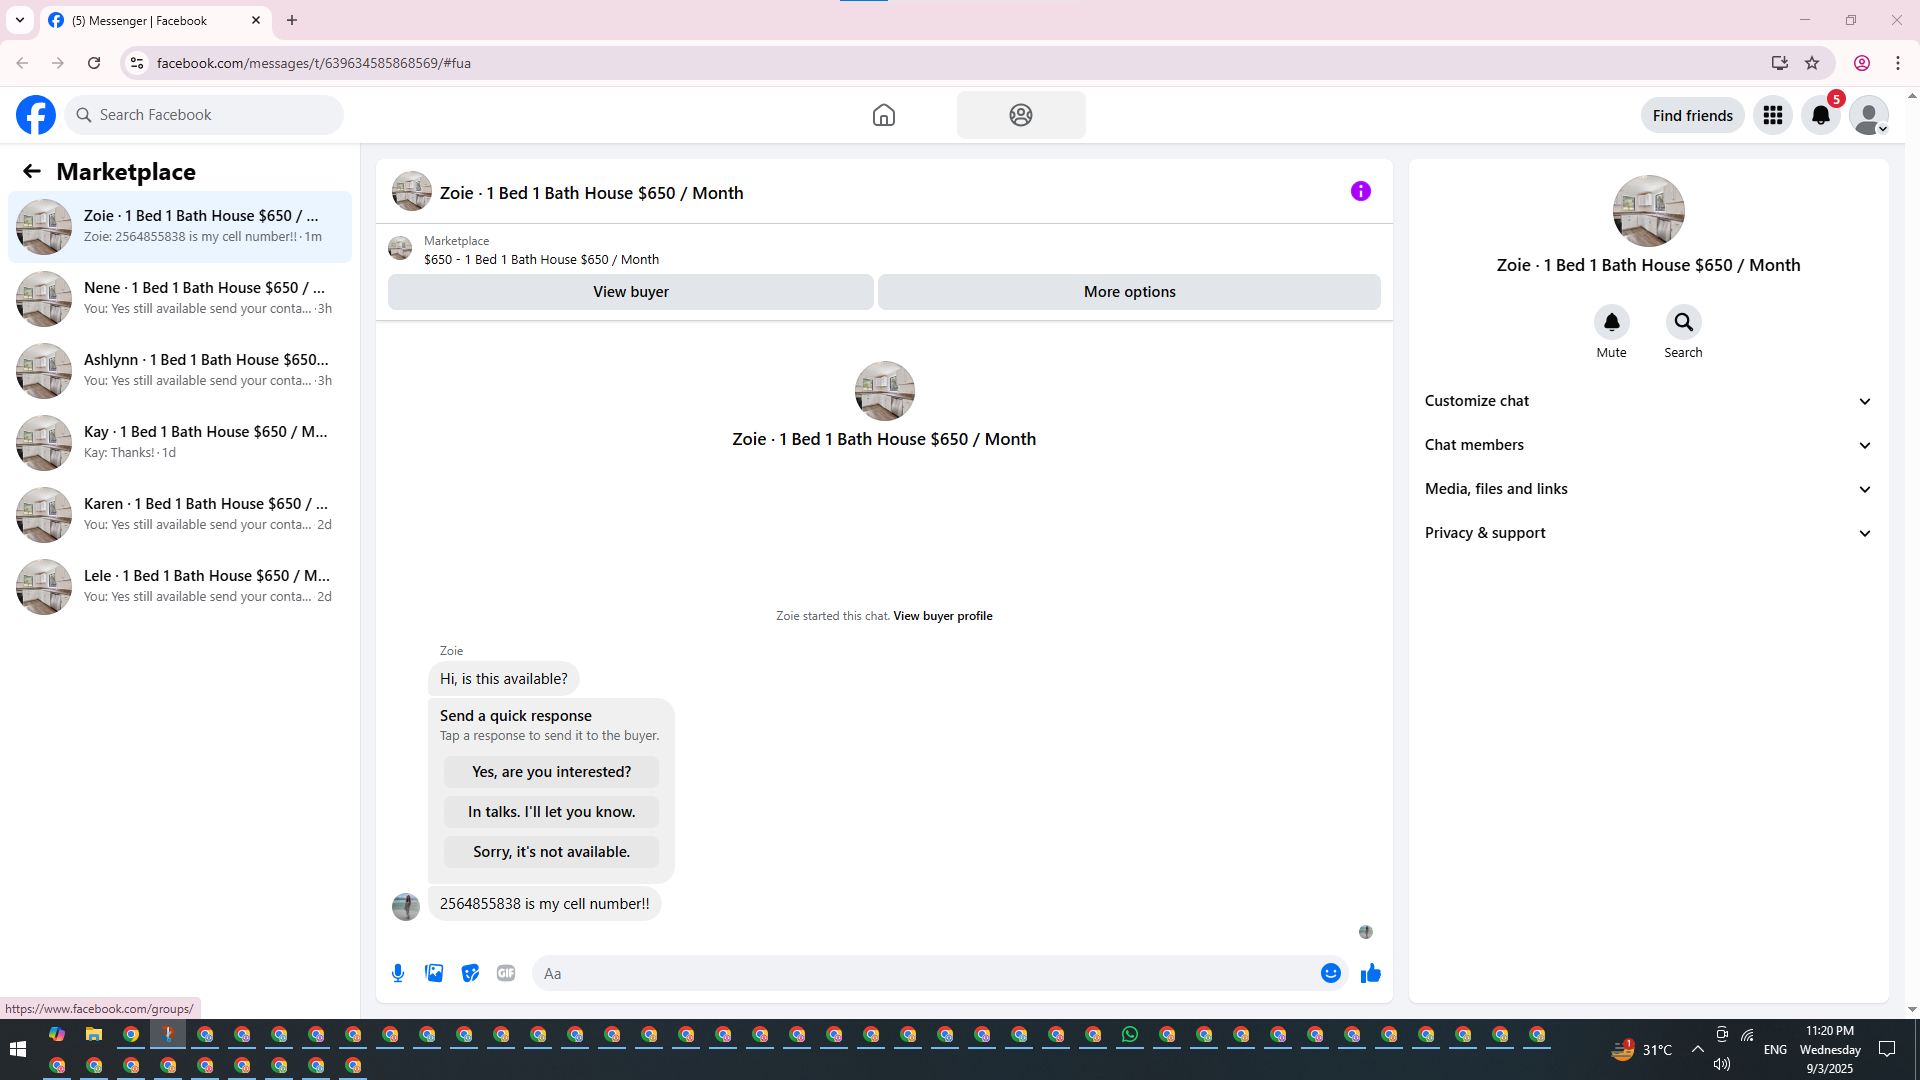Select the Messenger Facebook browser tab

pos(155,20)
